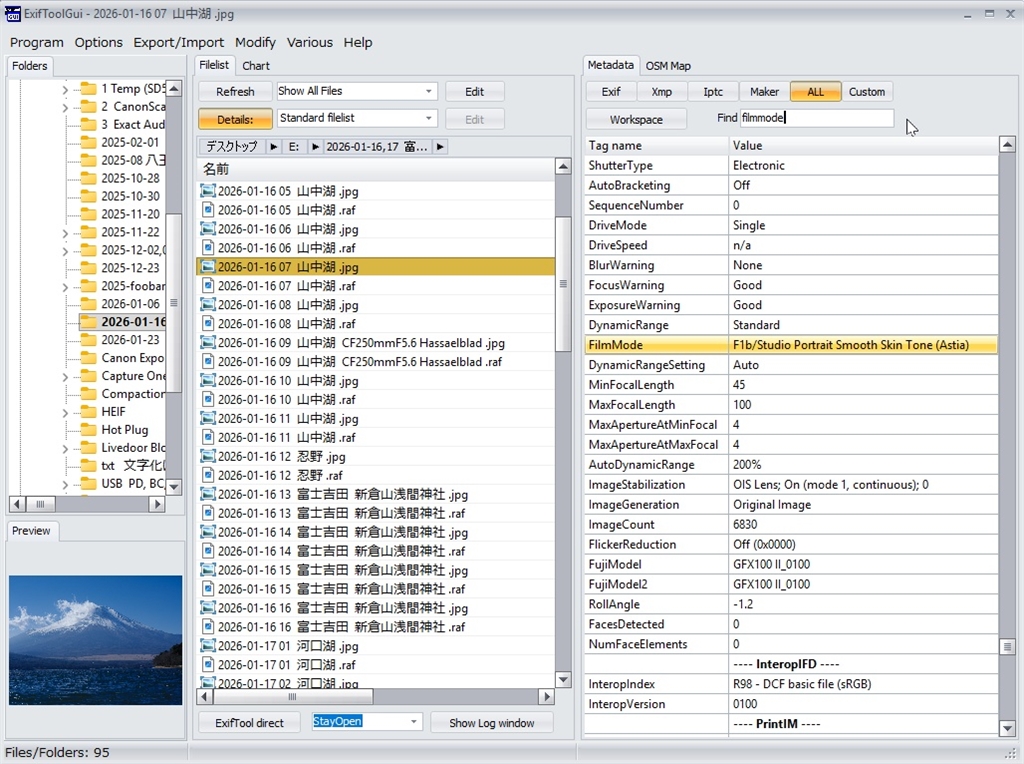Click the Refresh button
The width and height of the screenshot is (1024, 764).
tap(235, 92)
